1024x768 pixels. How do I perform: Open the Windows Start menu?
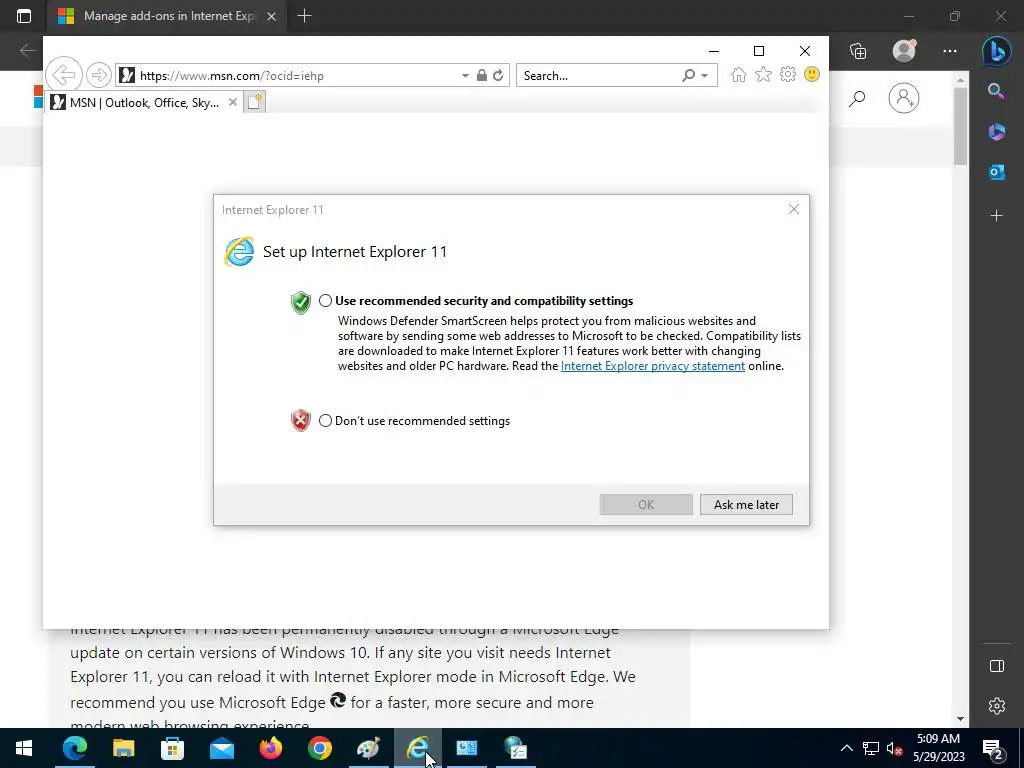pos(24,748)
